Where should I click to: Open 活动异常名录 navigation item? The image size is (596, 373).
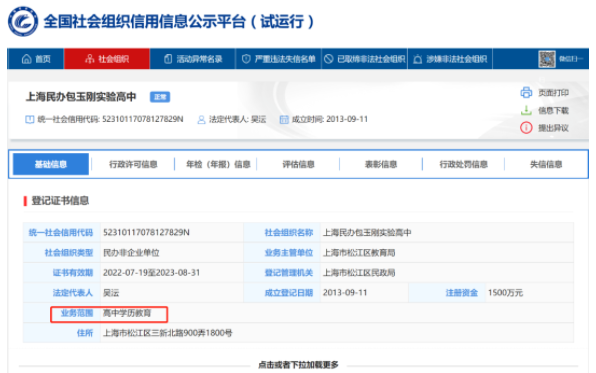pos(193,59)
